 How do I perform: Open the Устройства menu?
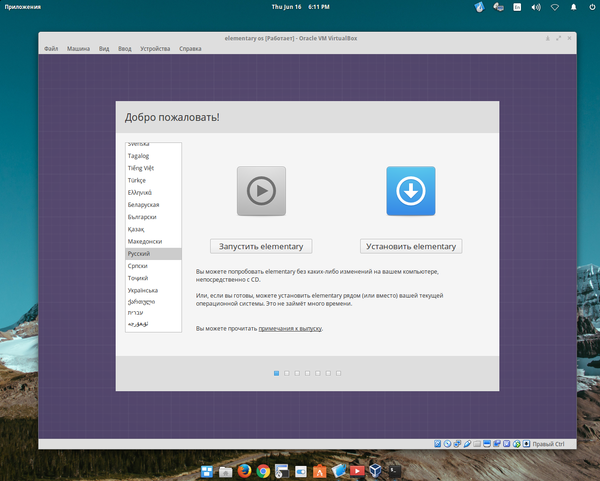(x=155, y=48)
